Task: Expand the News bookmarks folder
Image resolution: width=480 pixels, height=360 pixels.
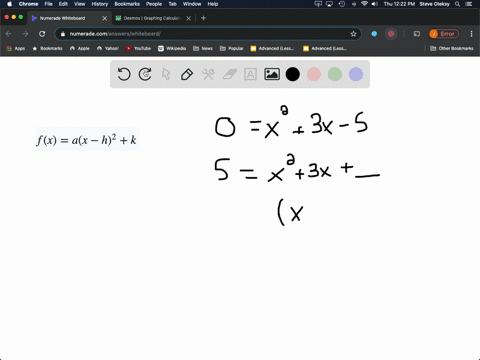Action: (x=203, y=48)
